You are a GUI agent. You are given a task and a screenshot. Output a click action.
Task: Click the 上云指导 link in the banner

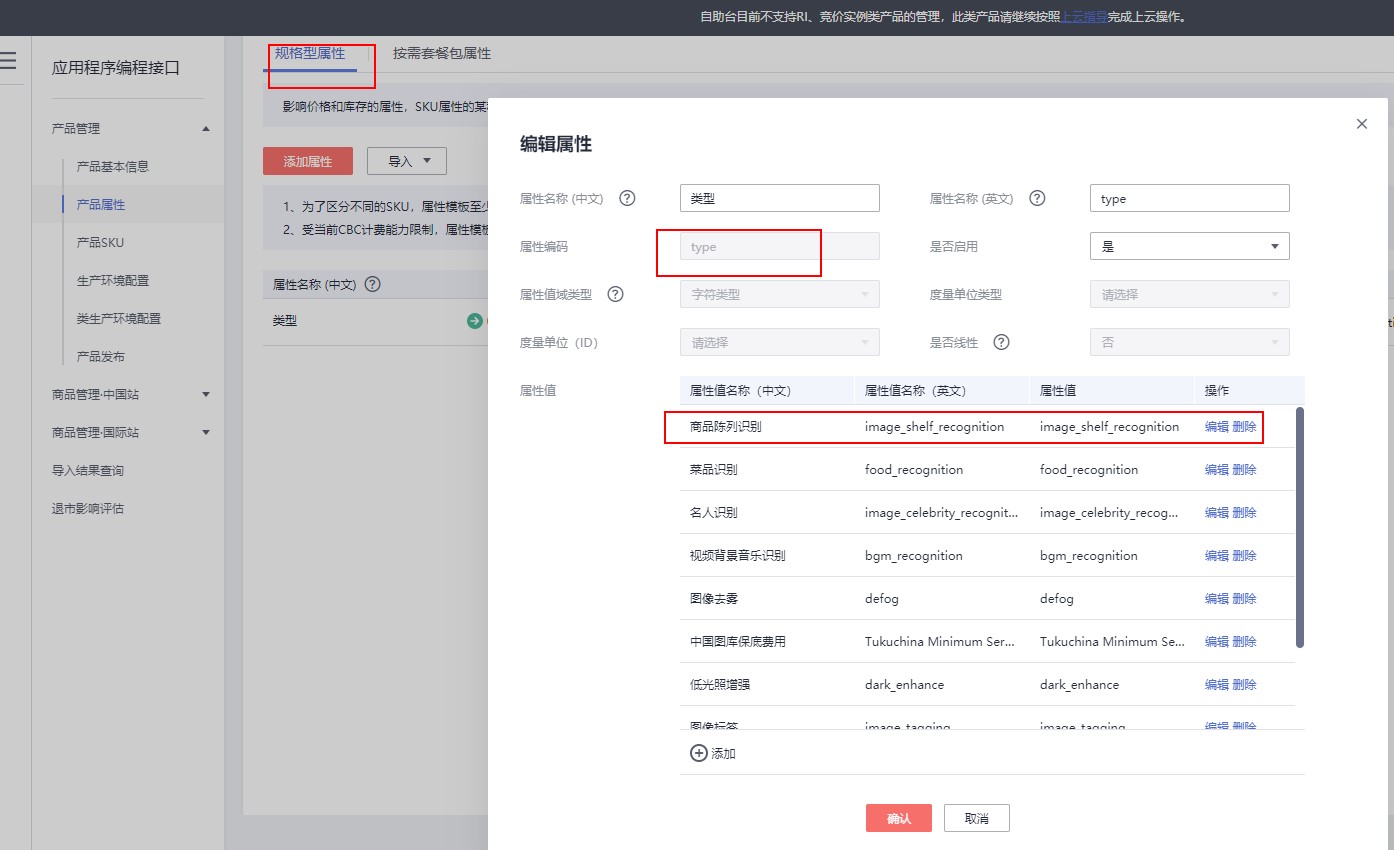(x=1084, y=17)
